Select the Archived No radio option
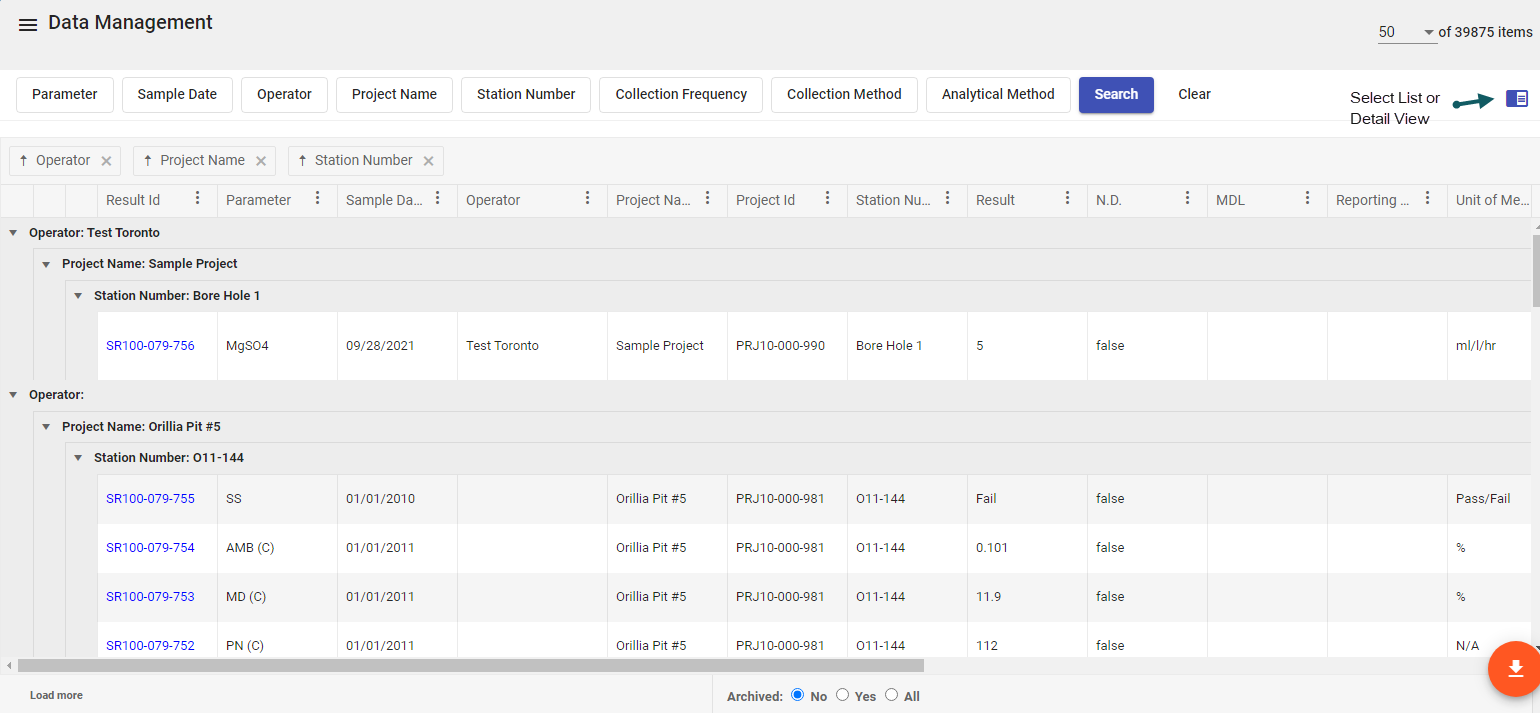The width and height of the screenshot is (1540, 713). (x=797, y=695)
